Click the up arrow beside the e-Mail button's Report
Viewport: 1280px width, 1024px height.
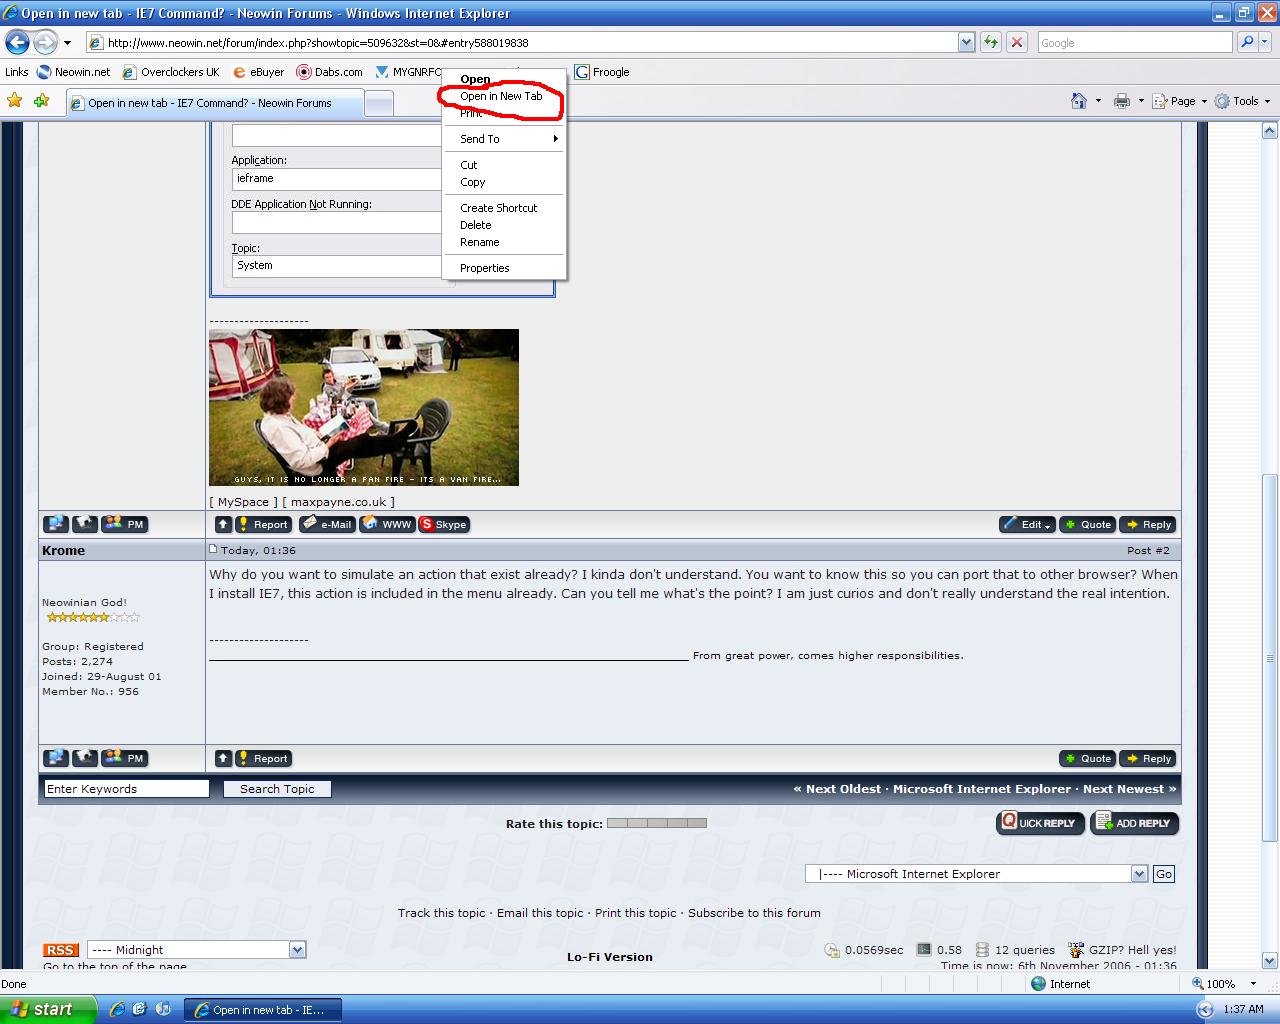223,524
